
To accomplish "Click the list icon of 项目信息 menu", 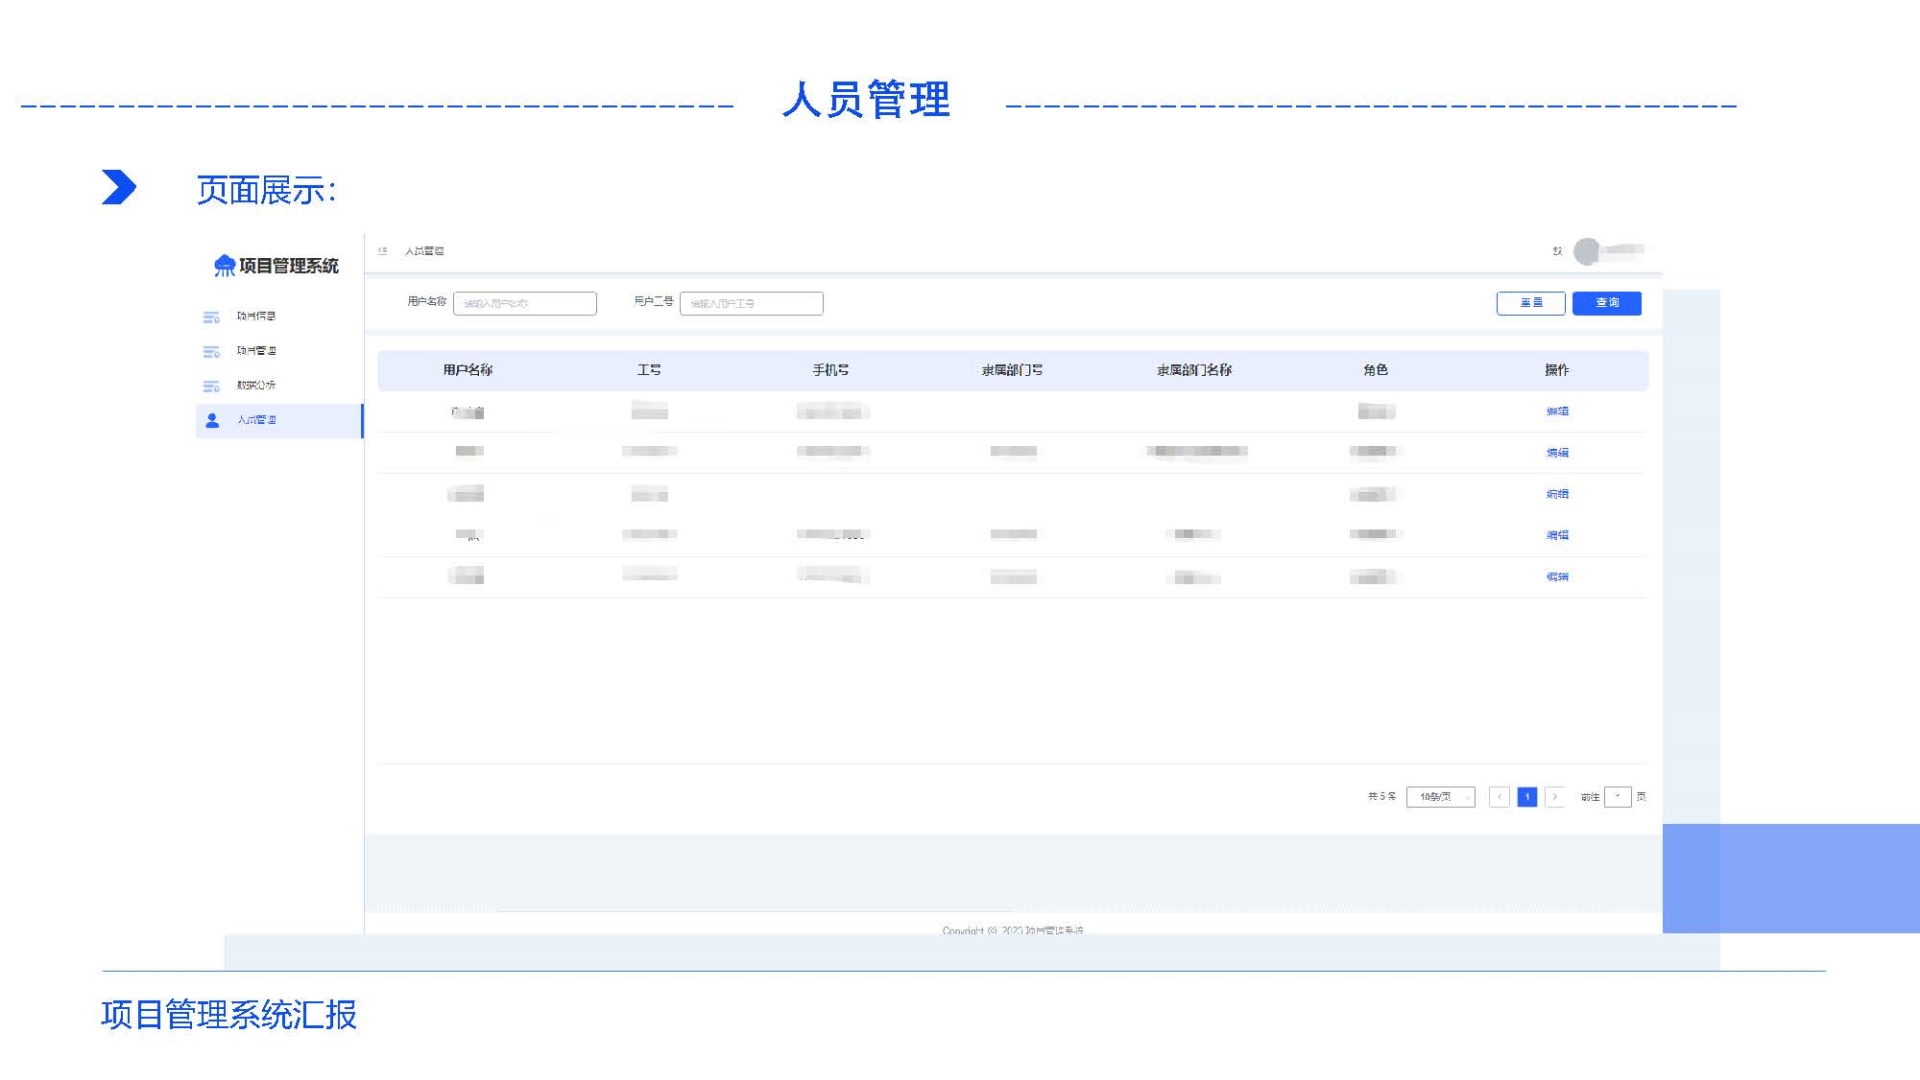I will [211, 317].
